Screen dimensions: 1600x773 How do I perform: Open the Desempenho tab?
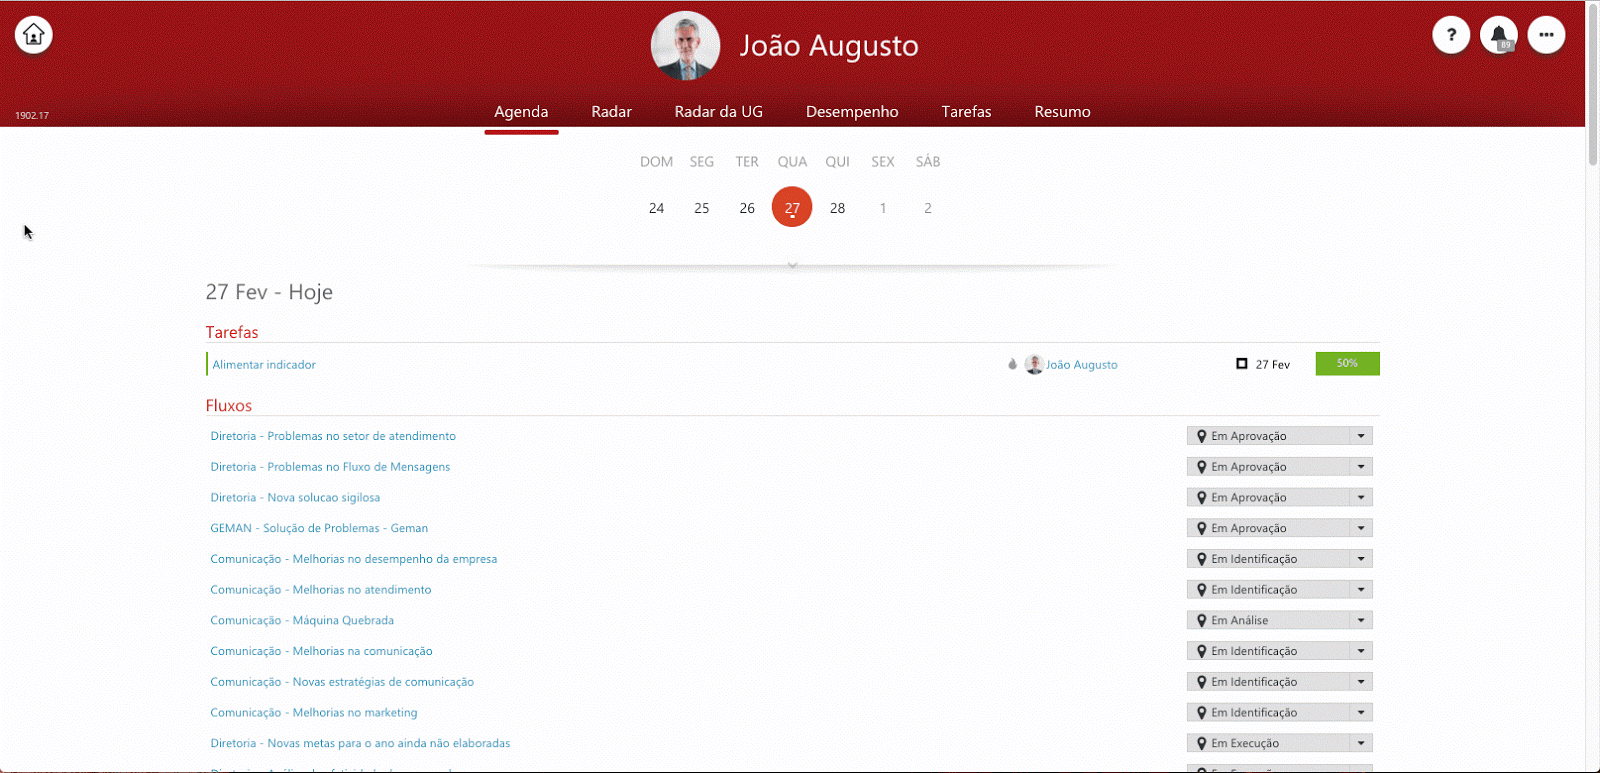point(852,112)
